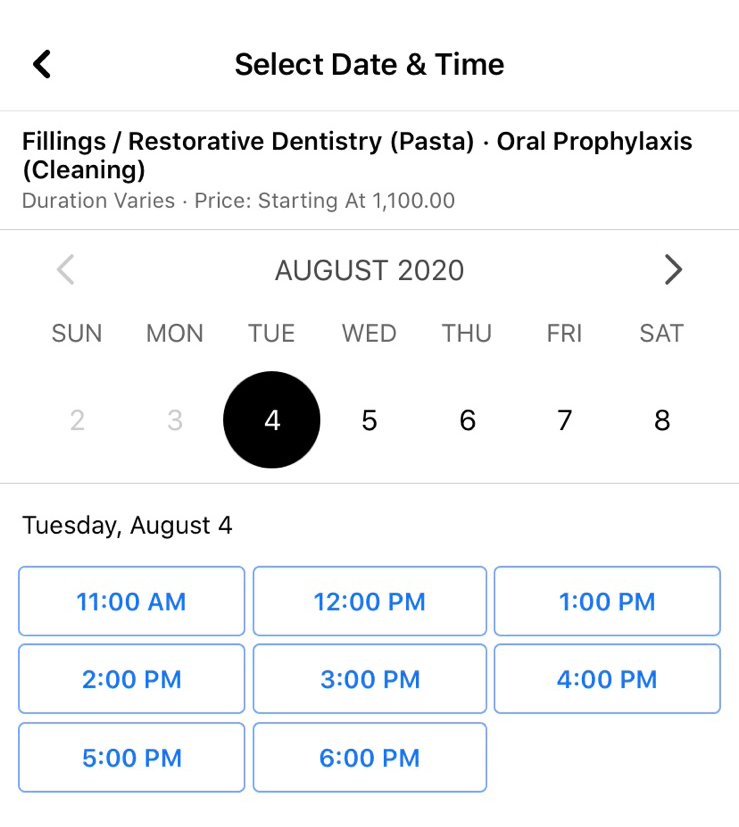Select the 3:00 PM time slot
739x827 pixels.
click(369, 680)
